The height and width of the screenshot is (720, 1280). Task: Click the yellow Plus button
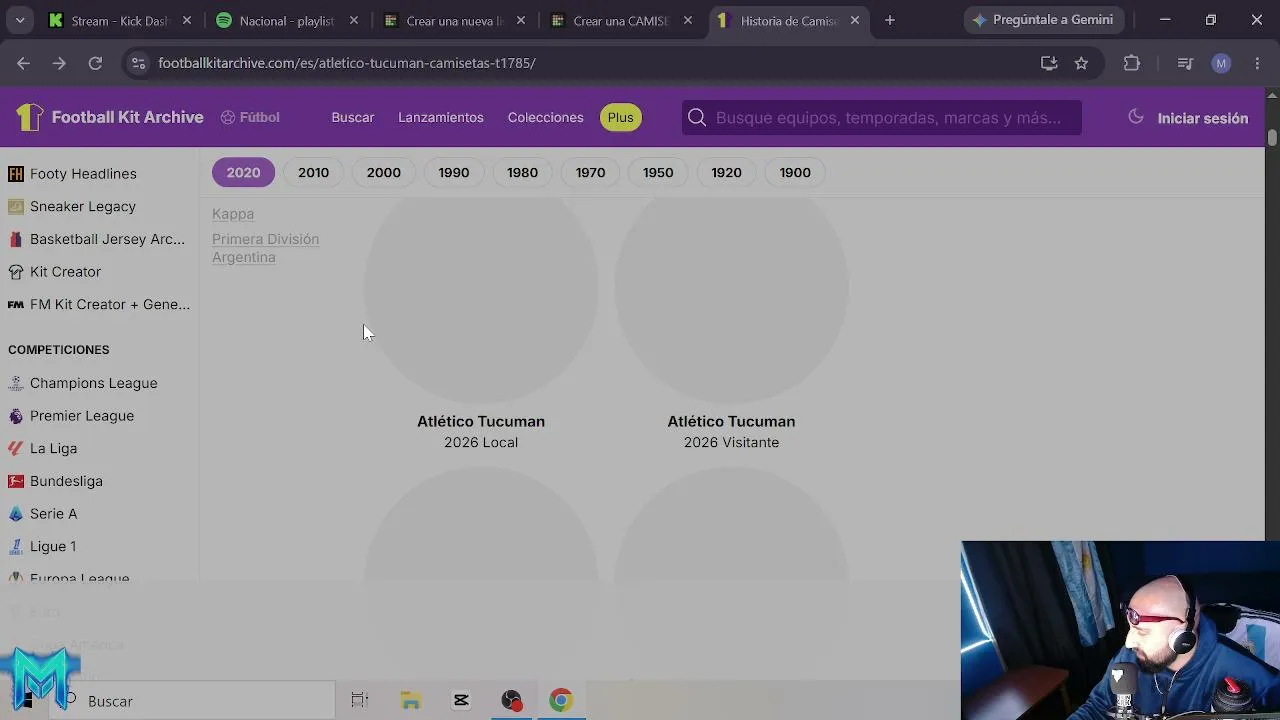[620, 117]
